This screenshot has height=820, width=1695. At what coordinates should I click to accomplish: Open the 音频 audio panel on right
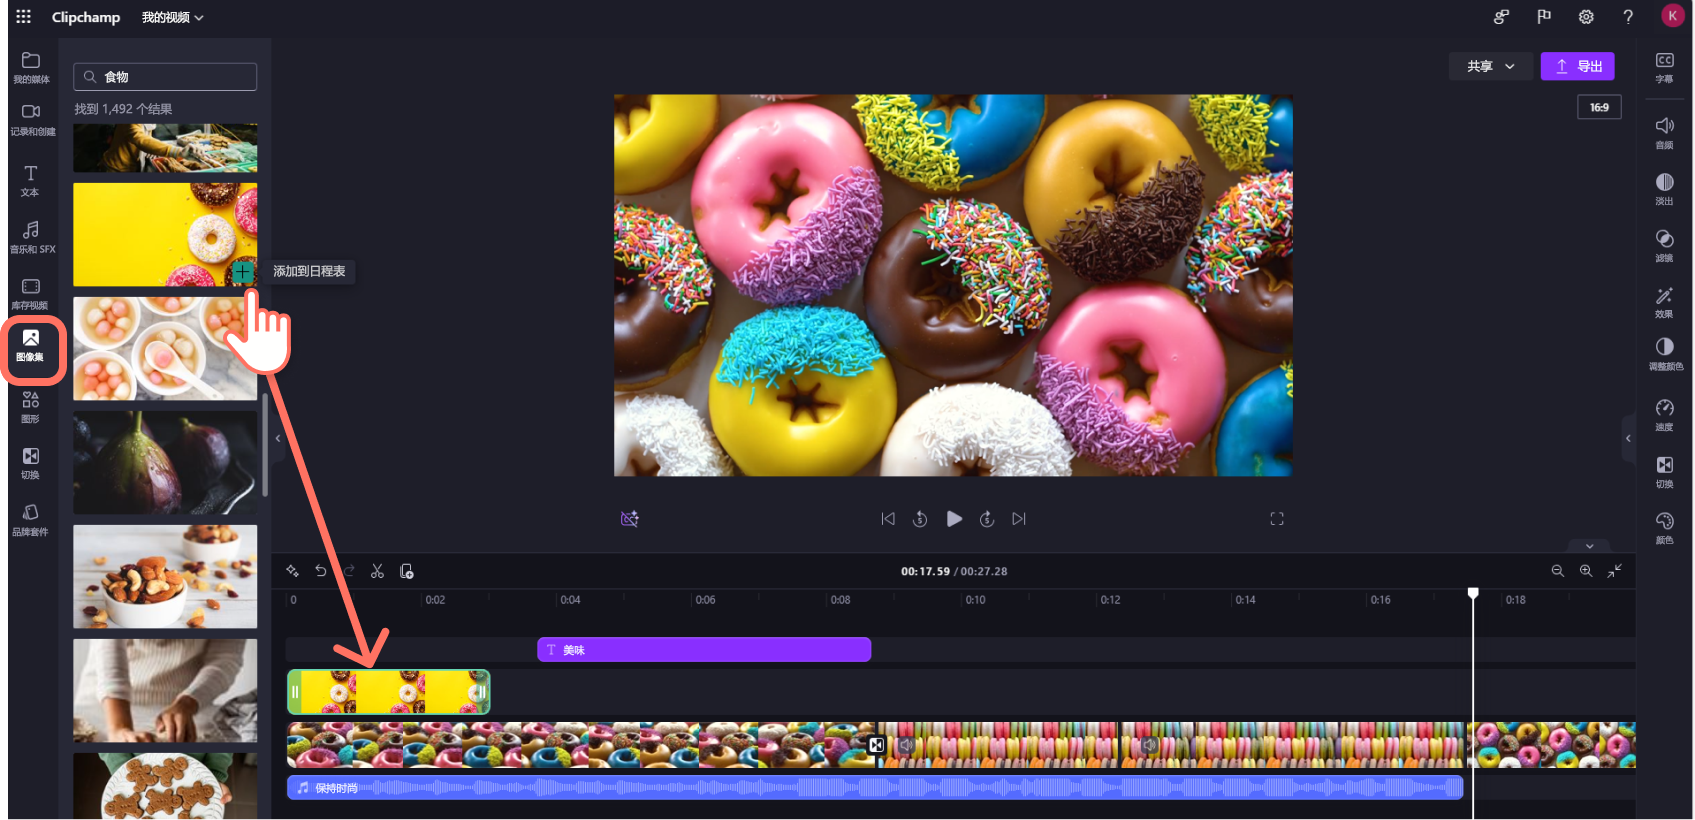tap(1665, 133)
